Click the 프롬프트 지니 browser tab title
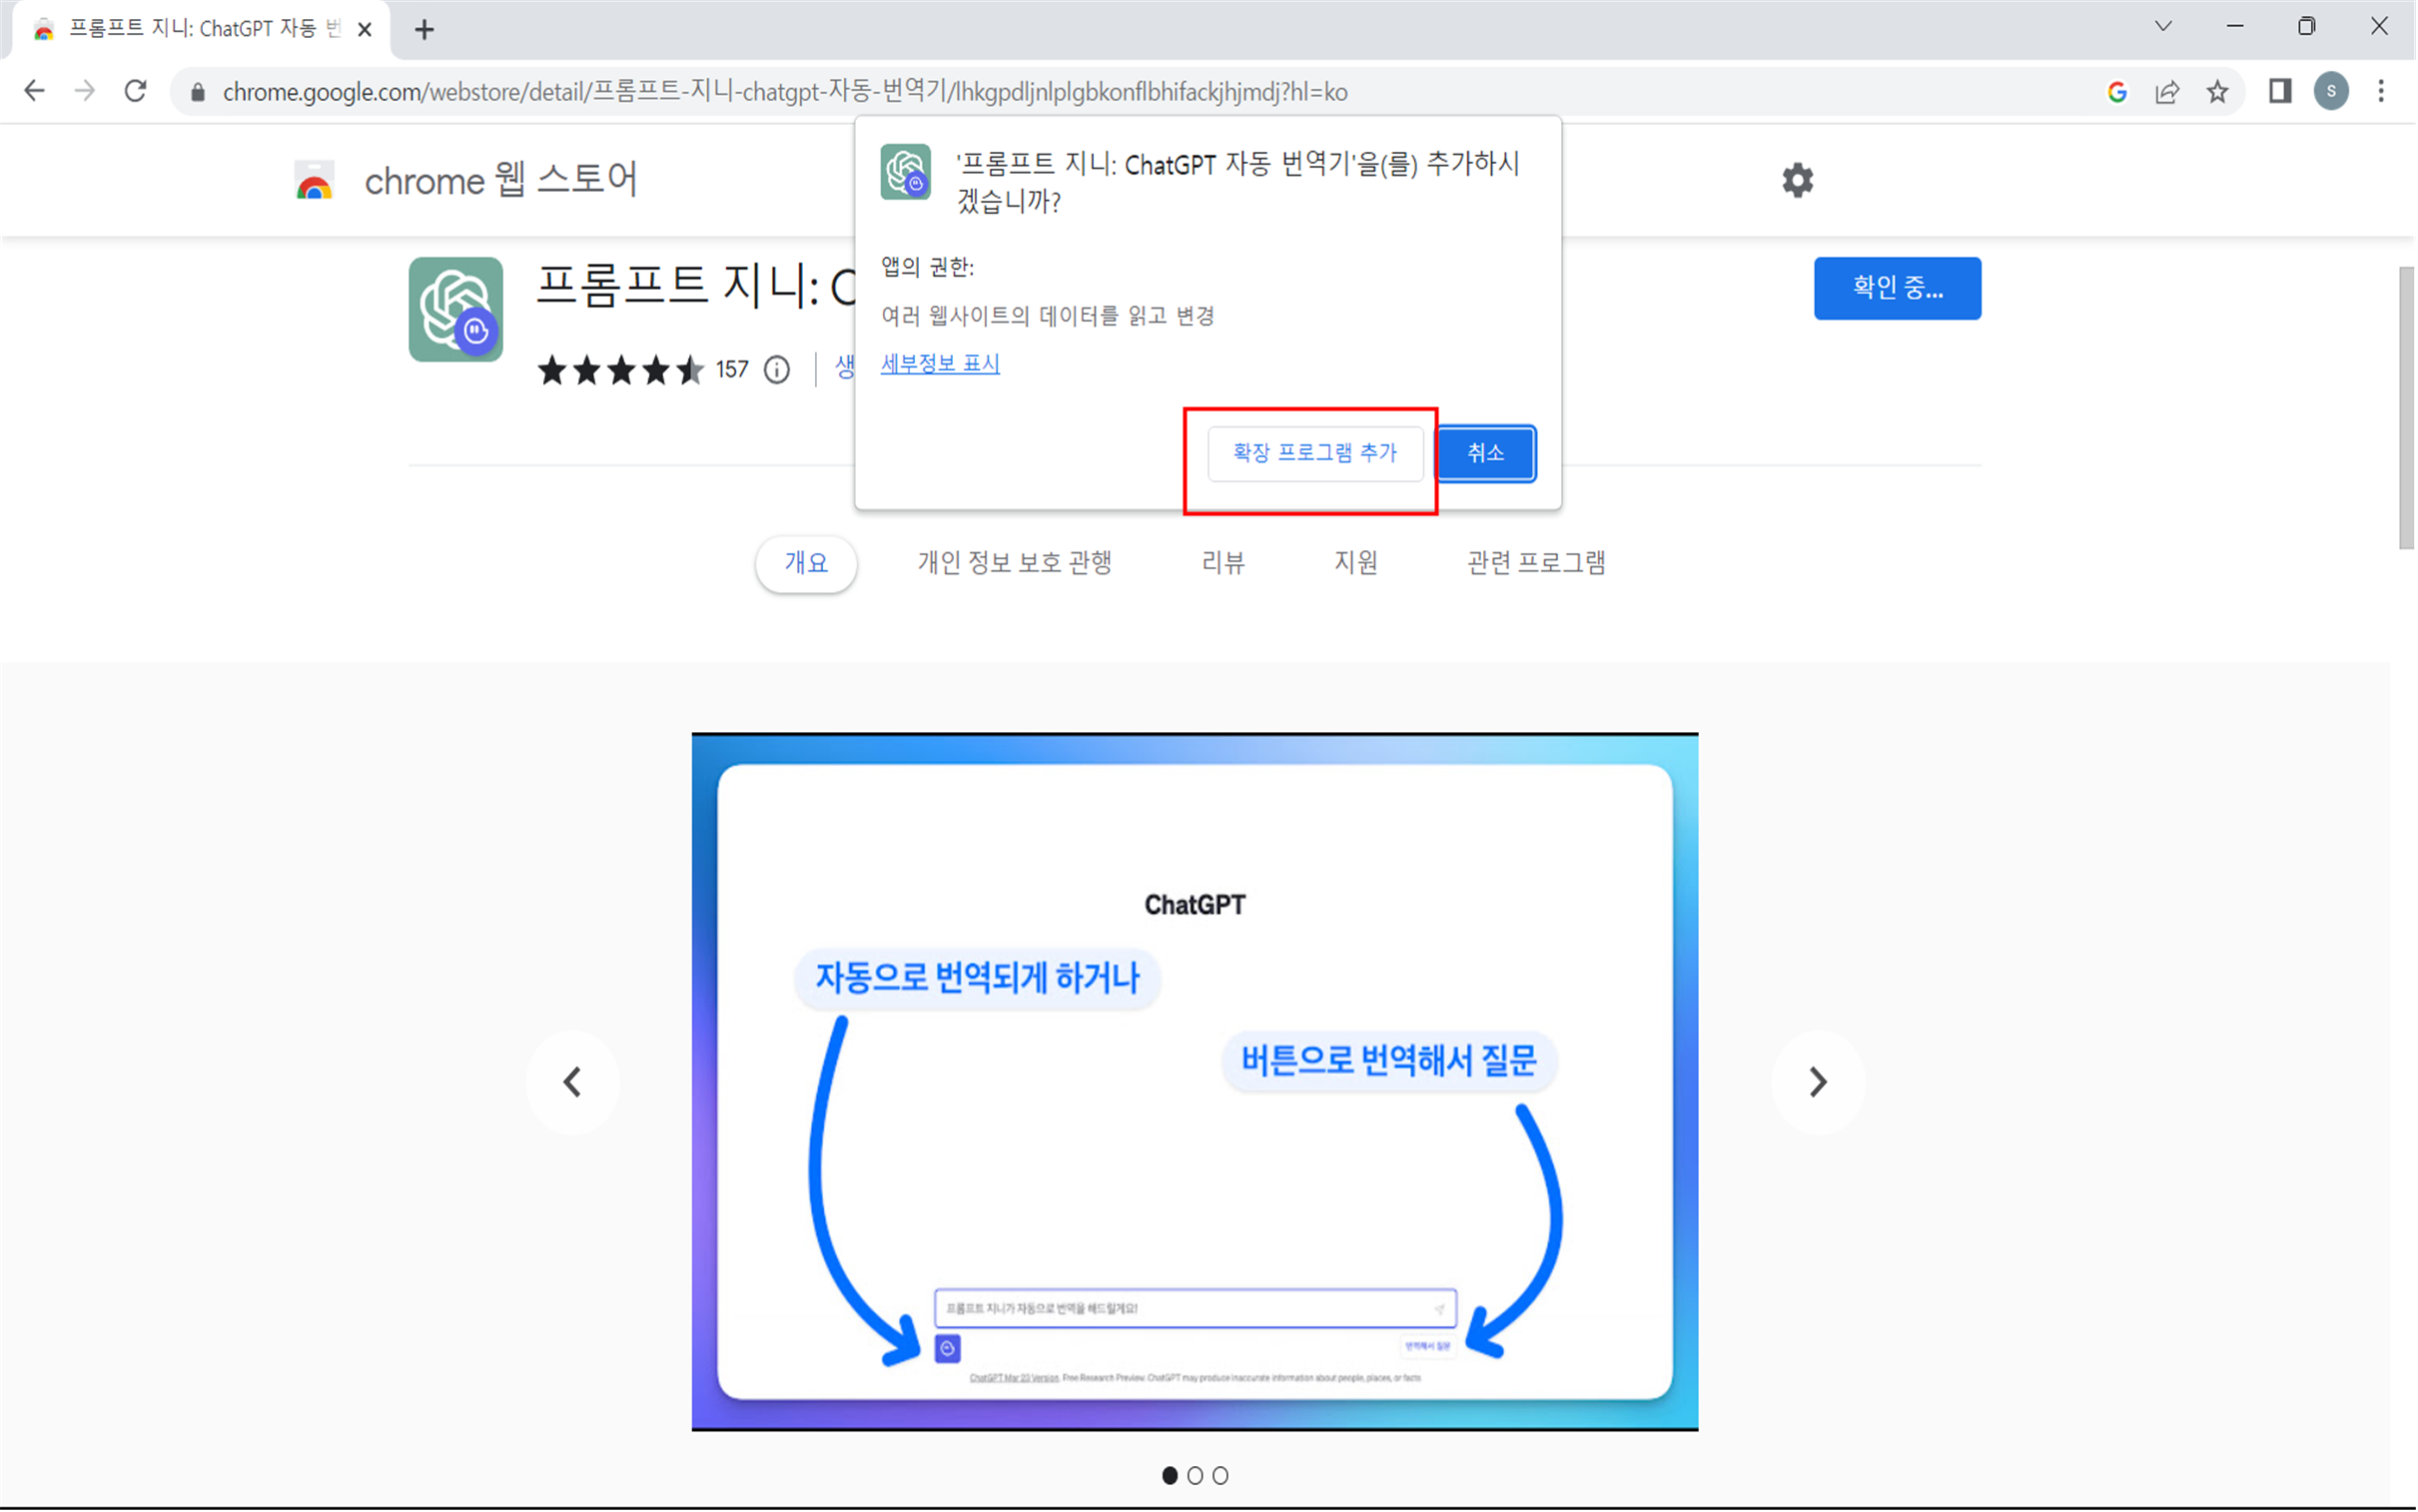This screenshot has width=2418, height=1512. click(x=205, y=29)
